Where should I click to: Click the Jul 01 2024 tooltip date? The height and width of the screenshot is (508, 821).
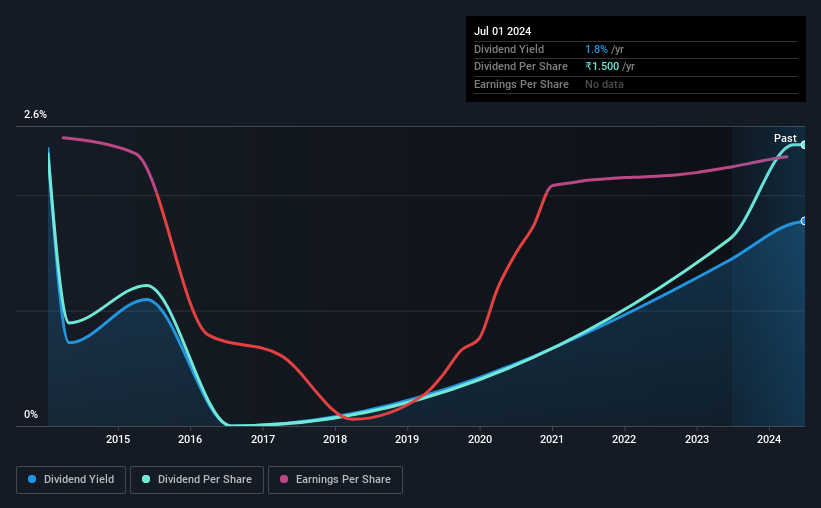pyautogui.click(x=503, y=31)
